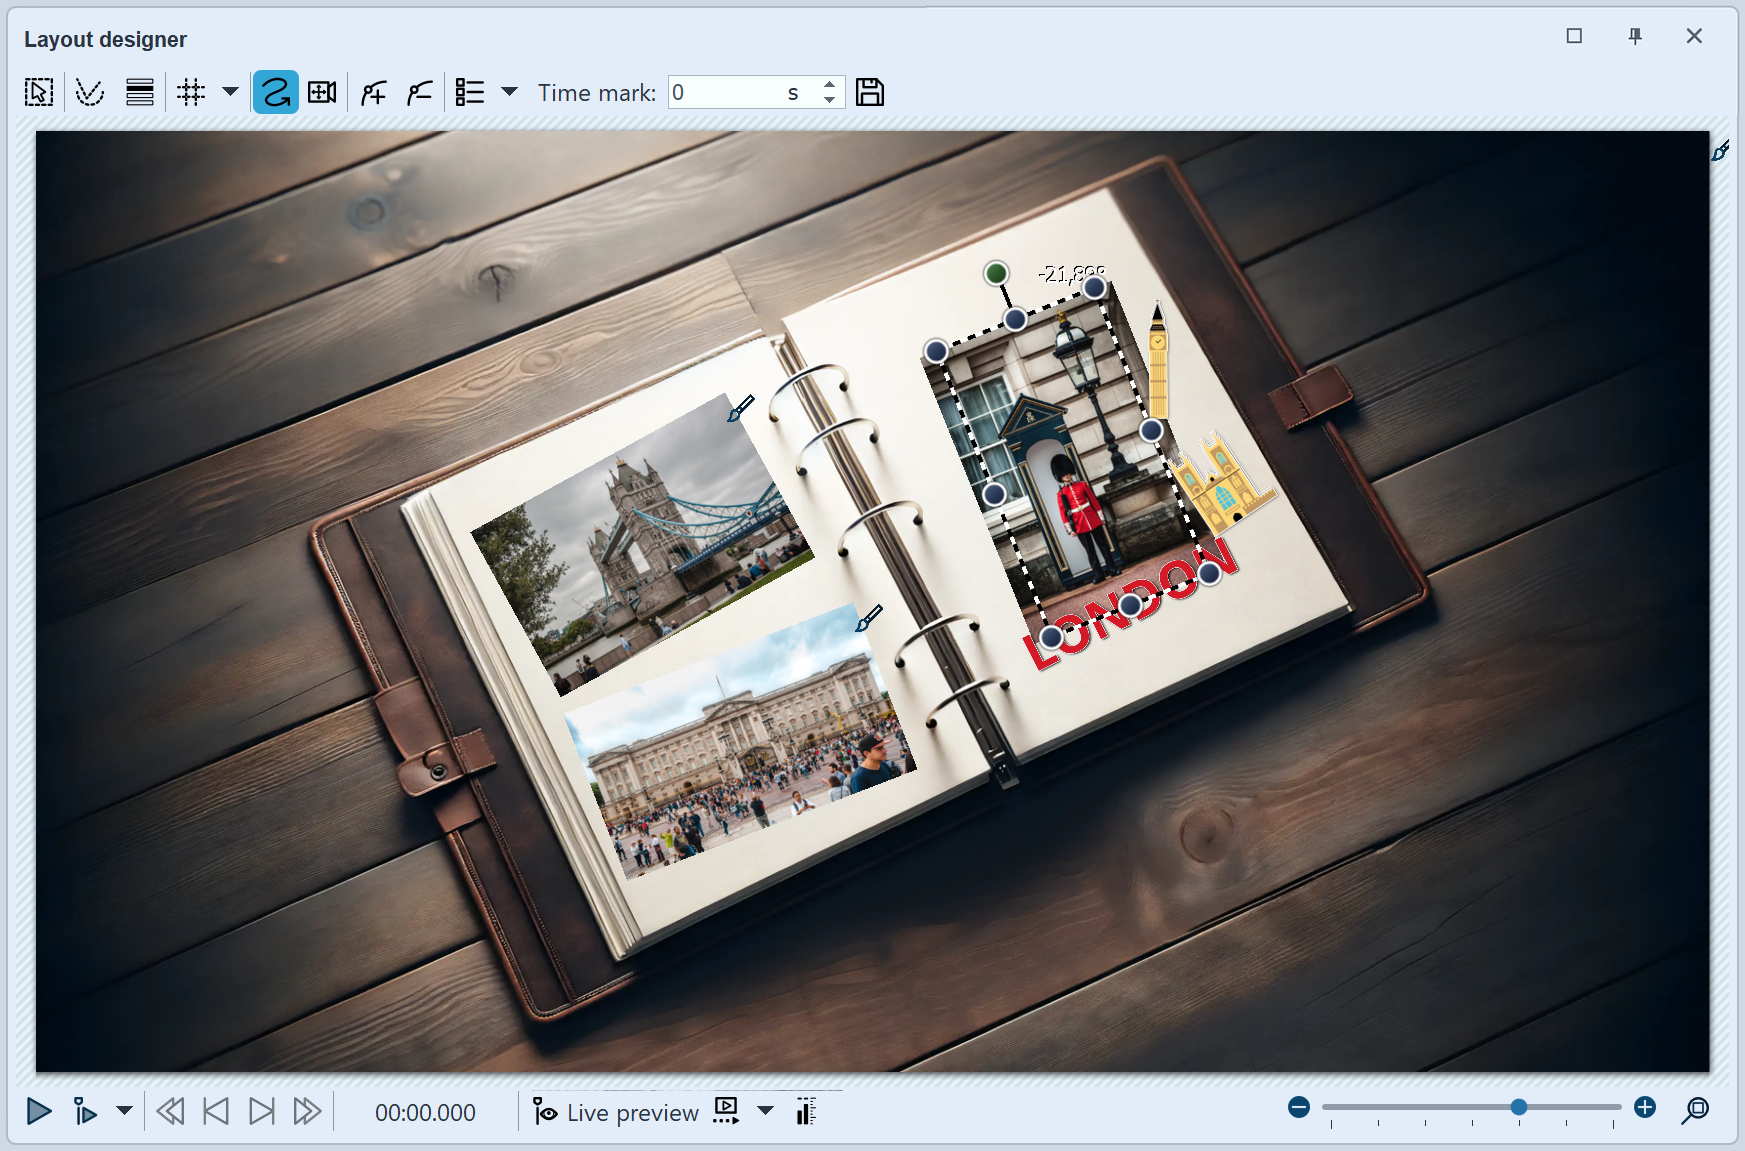Select the trajectory editing tool
This screenshot has width=1745, height=1151.
(x=90, y=92)
